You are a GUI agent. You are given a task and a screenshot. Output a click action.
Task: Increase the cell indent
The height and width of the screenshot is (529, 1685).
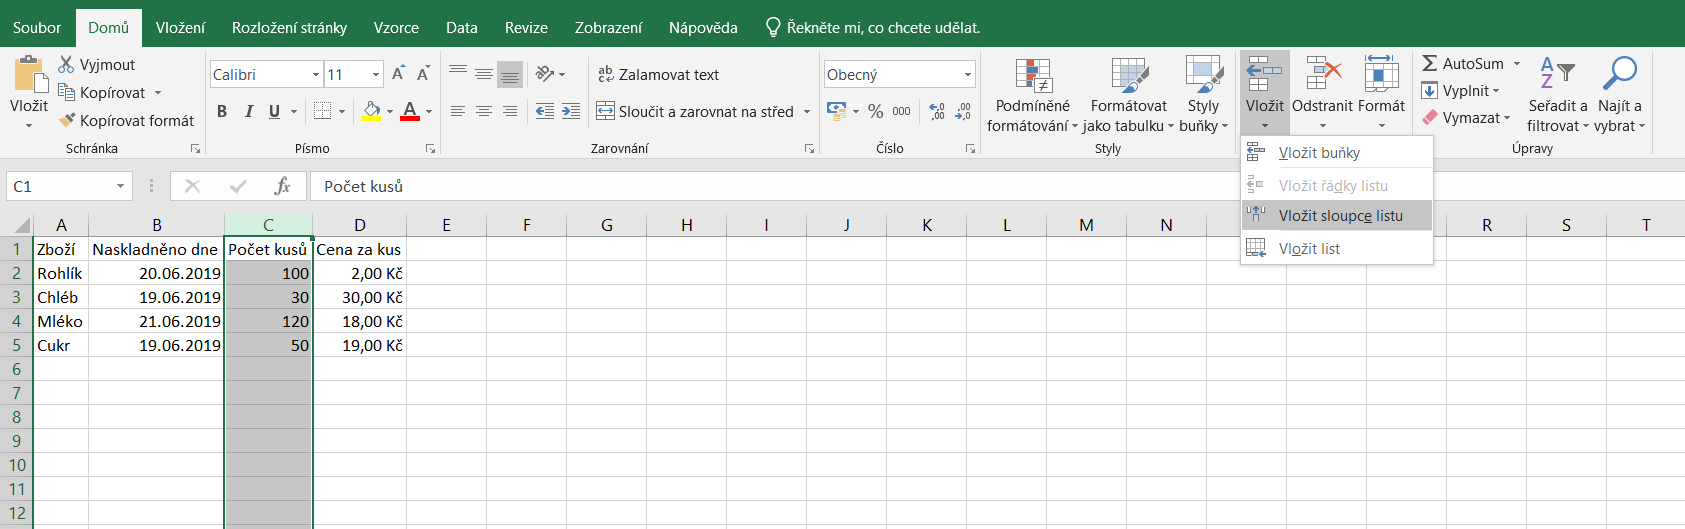[x=571, y=111]
